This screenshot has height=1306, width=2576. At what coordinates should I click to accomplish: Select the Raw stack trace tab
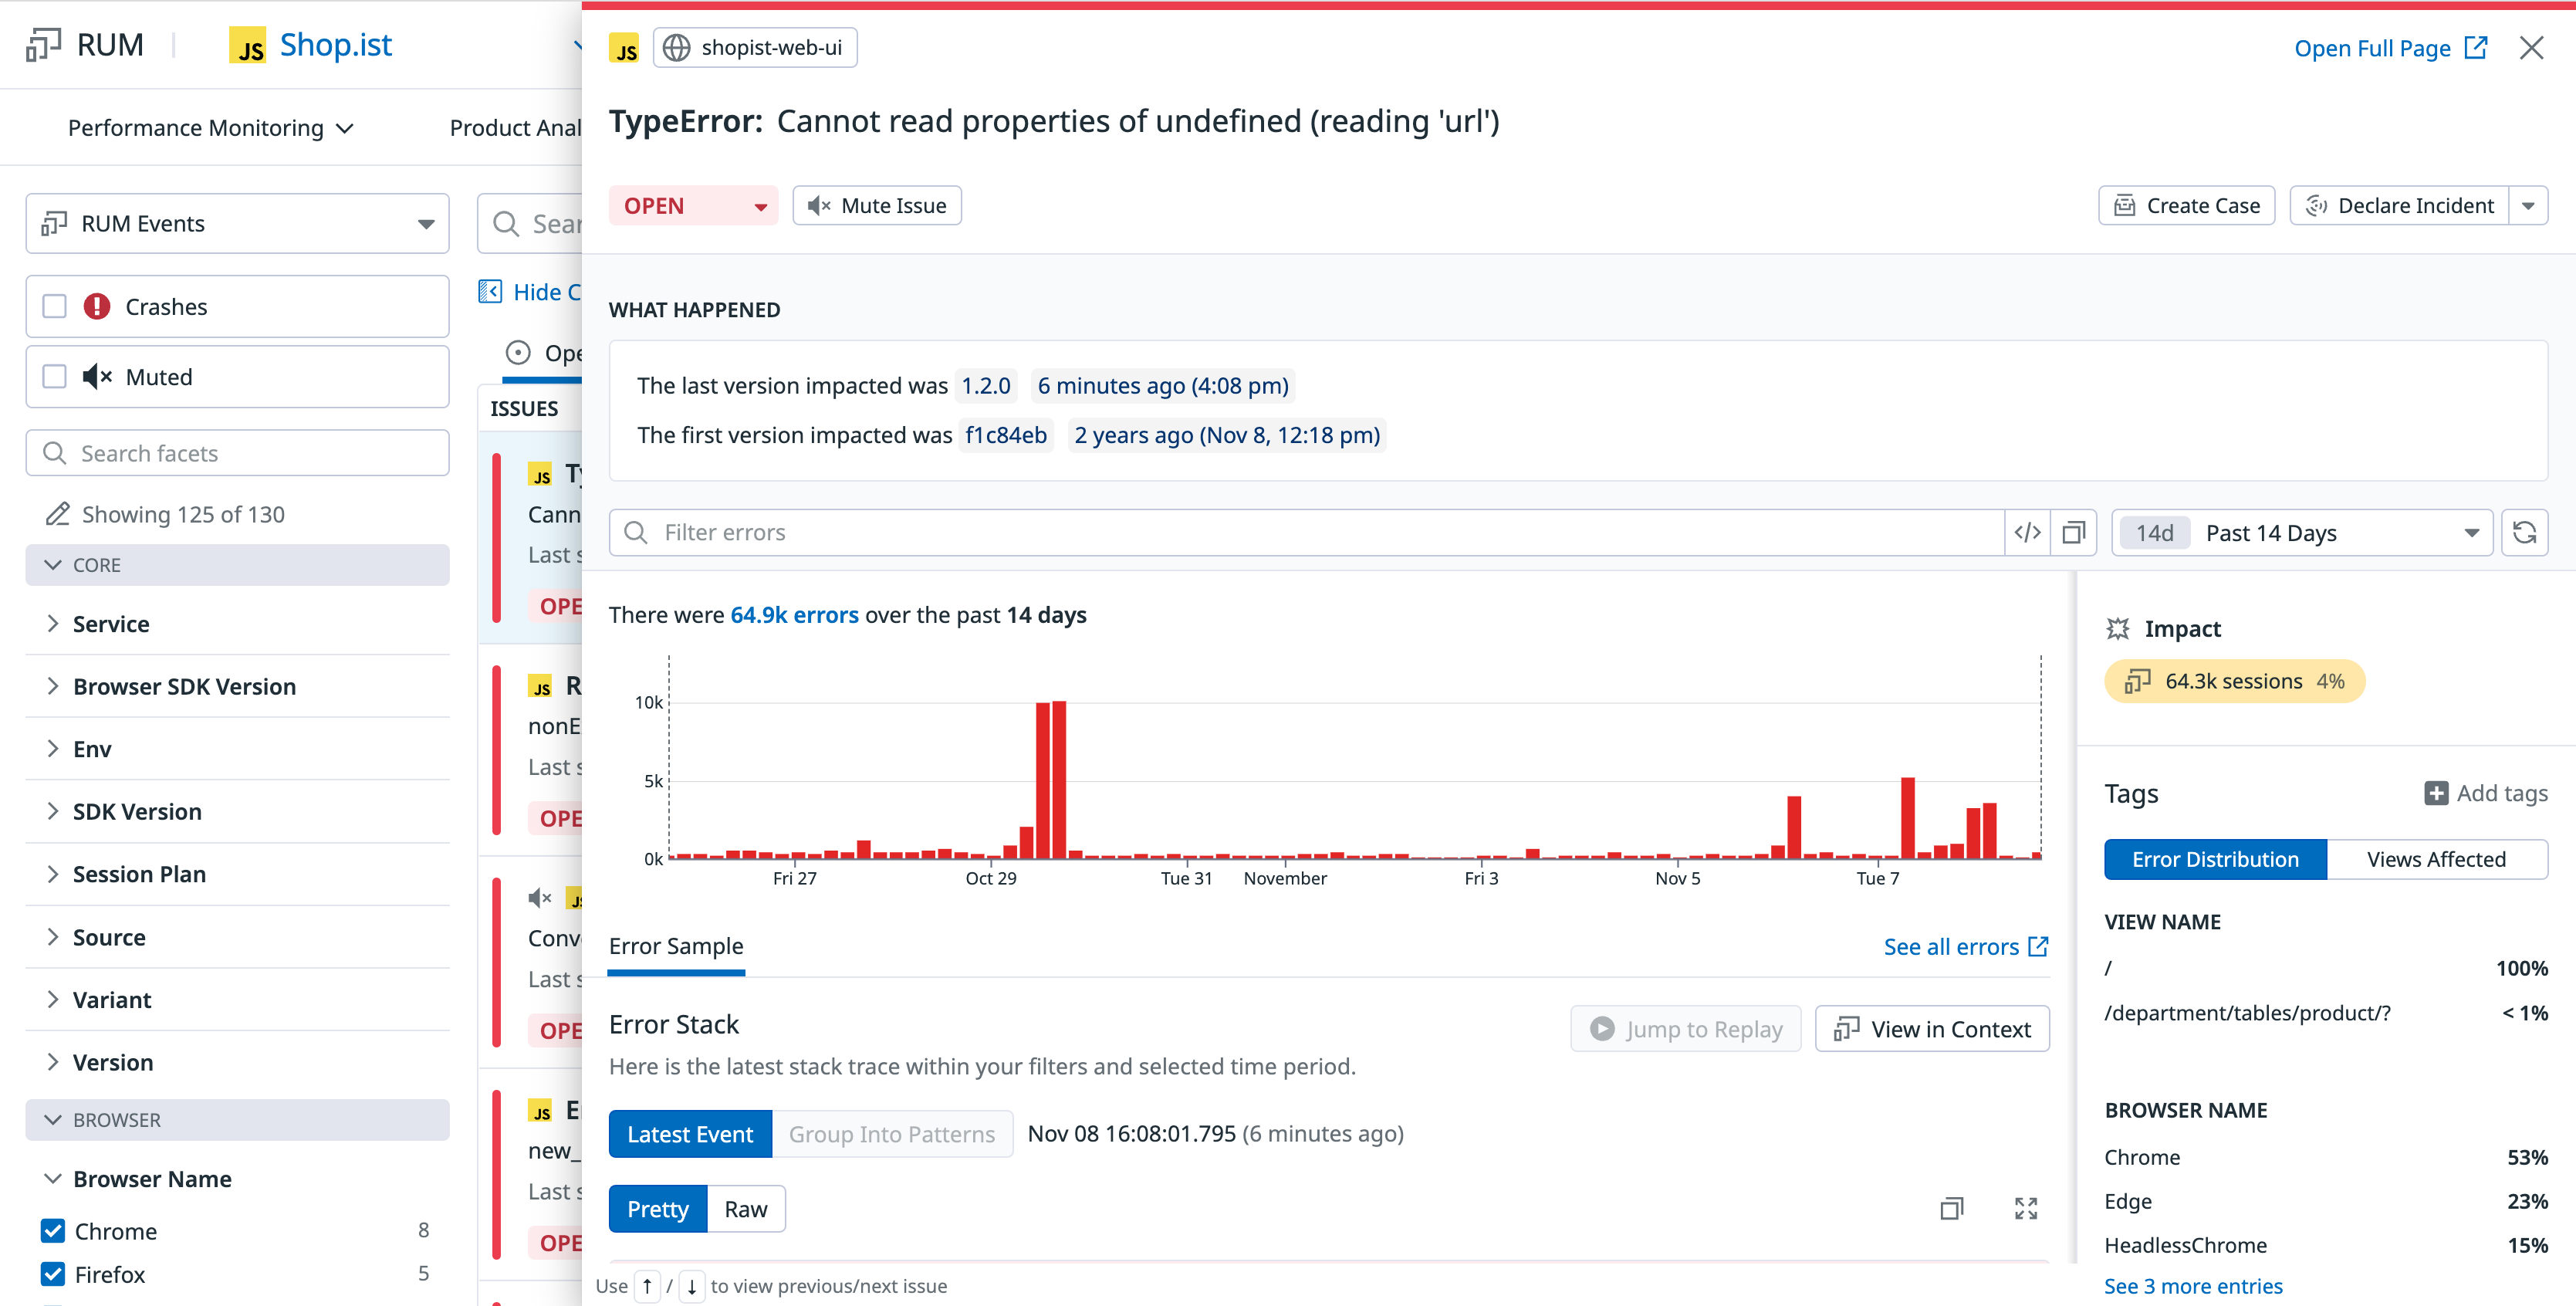point(745,1209)
